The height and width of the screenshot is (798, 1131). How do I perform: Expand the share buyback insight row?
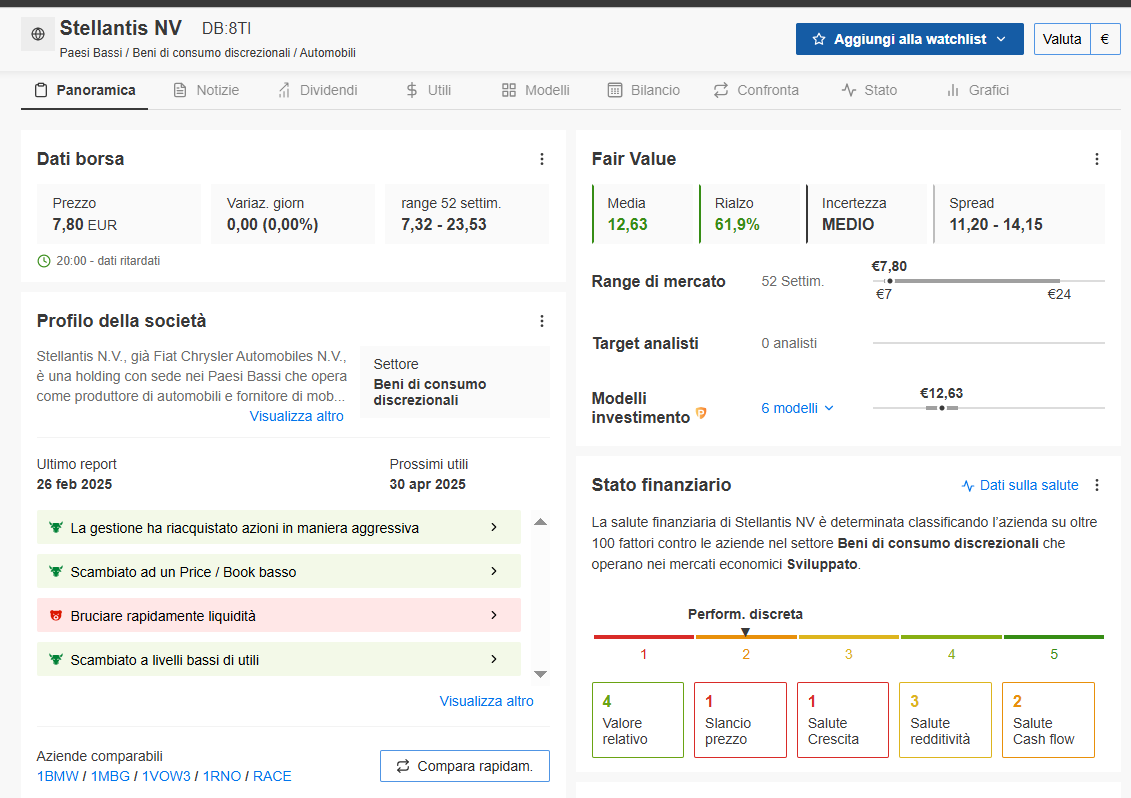278,527
